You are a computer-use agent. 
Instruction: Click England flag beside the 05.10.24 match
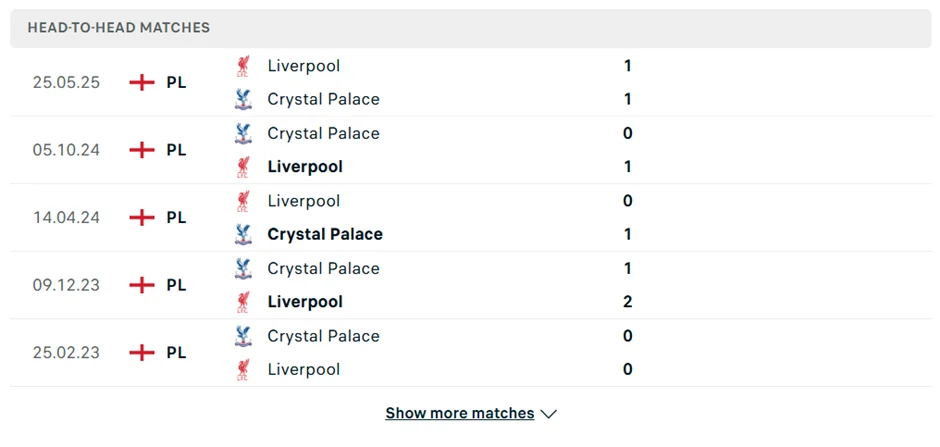142,150
